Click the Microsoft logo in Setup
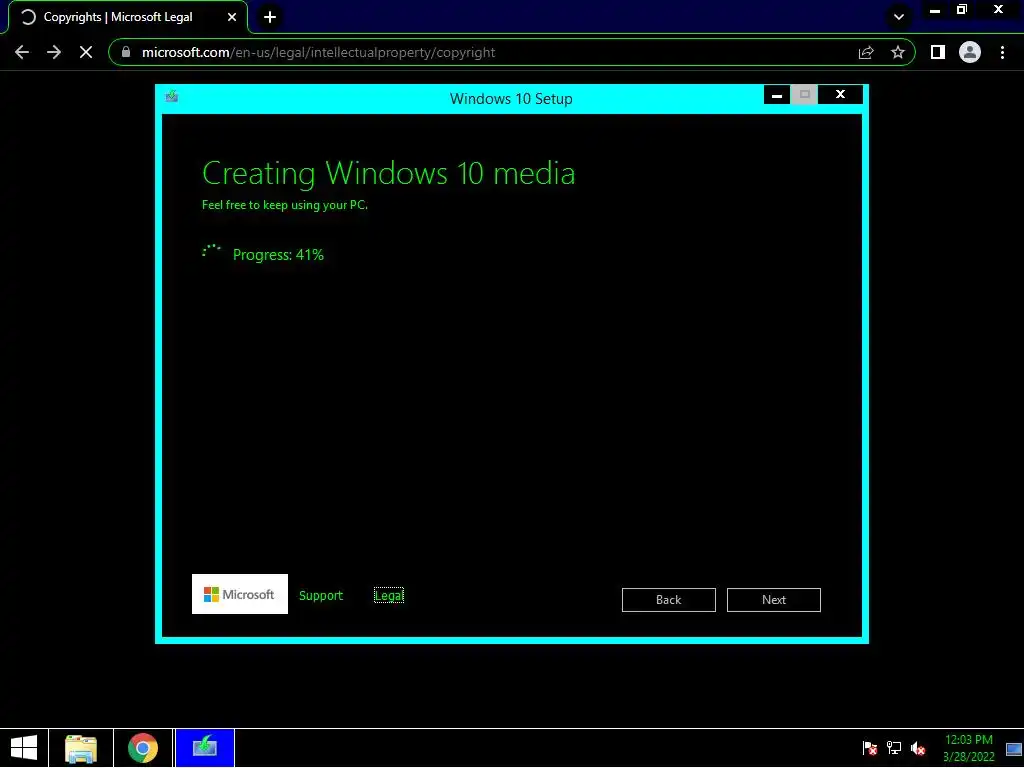 point(240,594)
